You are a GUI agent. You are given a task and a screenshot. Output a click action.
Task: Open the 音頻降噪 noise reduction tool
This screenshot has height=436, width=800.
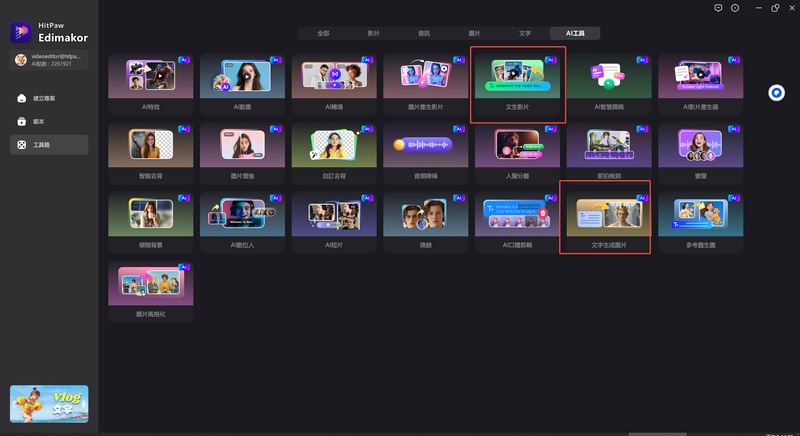(426, 153)
